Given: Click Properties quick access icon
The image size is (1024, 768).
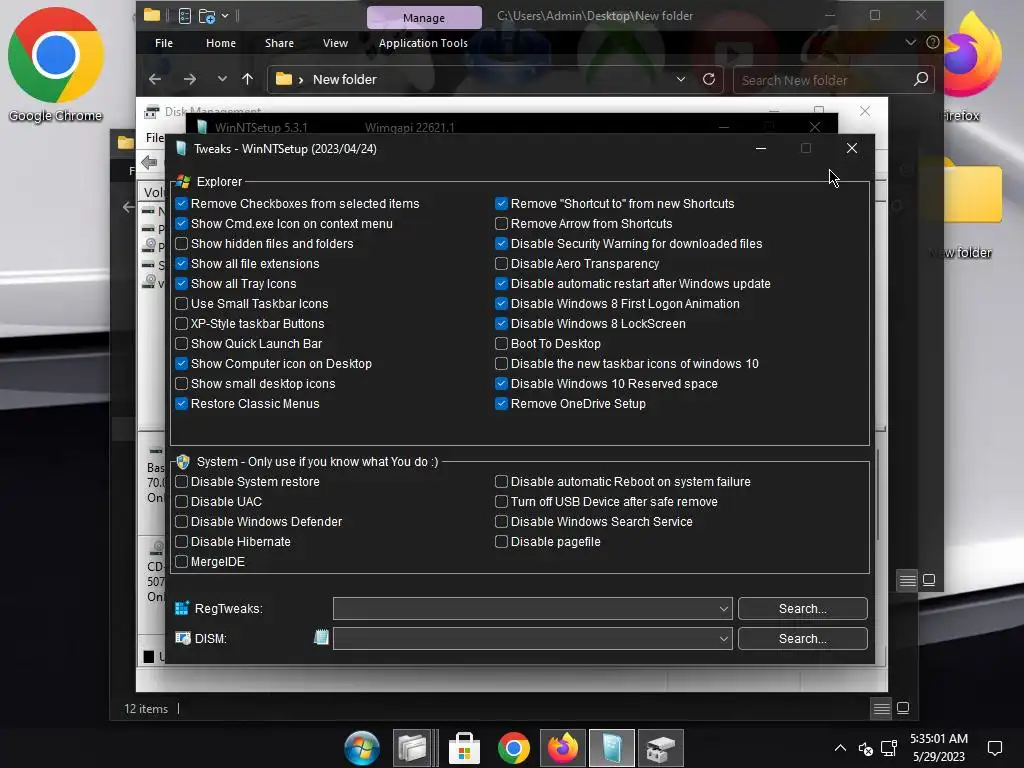Looking at the screenshot, I should [185, 16].
